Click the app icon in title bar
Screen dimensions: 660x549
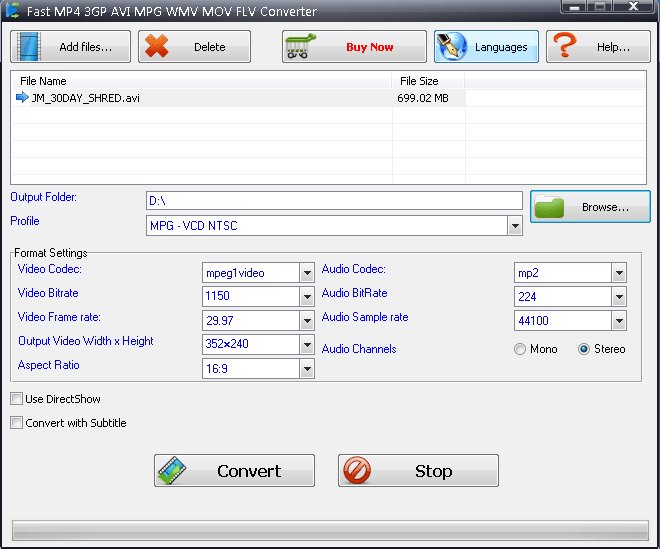13,10
